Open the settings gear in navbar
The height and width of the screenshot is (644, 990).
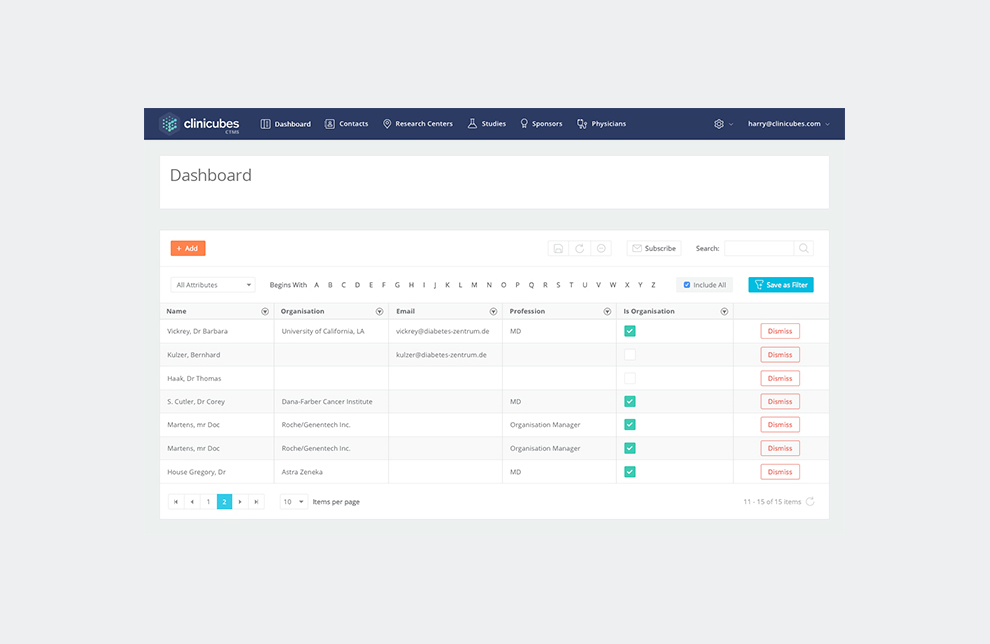coord(719,124)
